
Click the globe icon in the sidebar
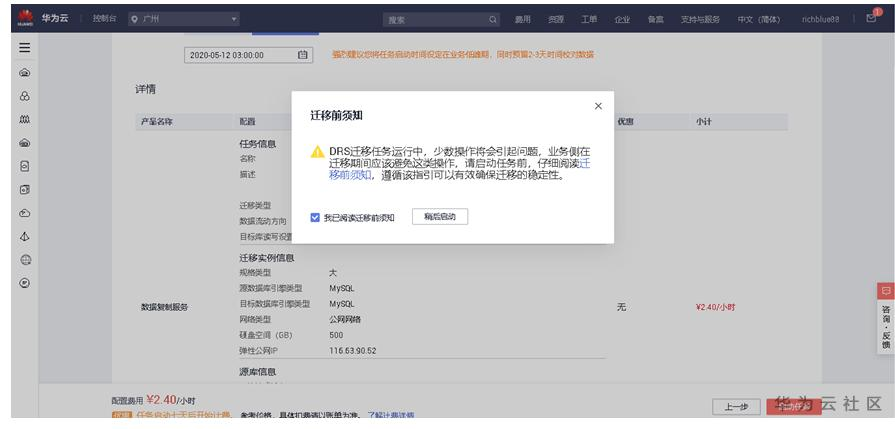(25, 260)
